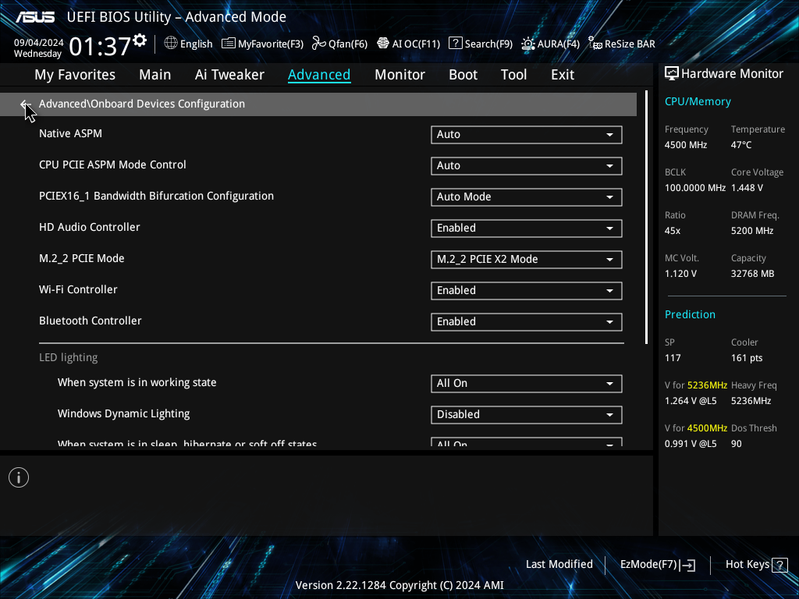Click the Hardware Monitor screen icon

click(672, 74)
